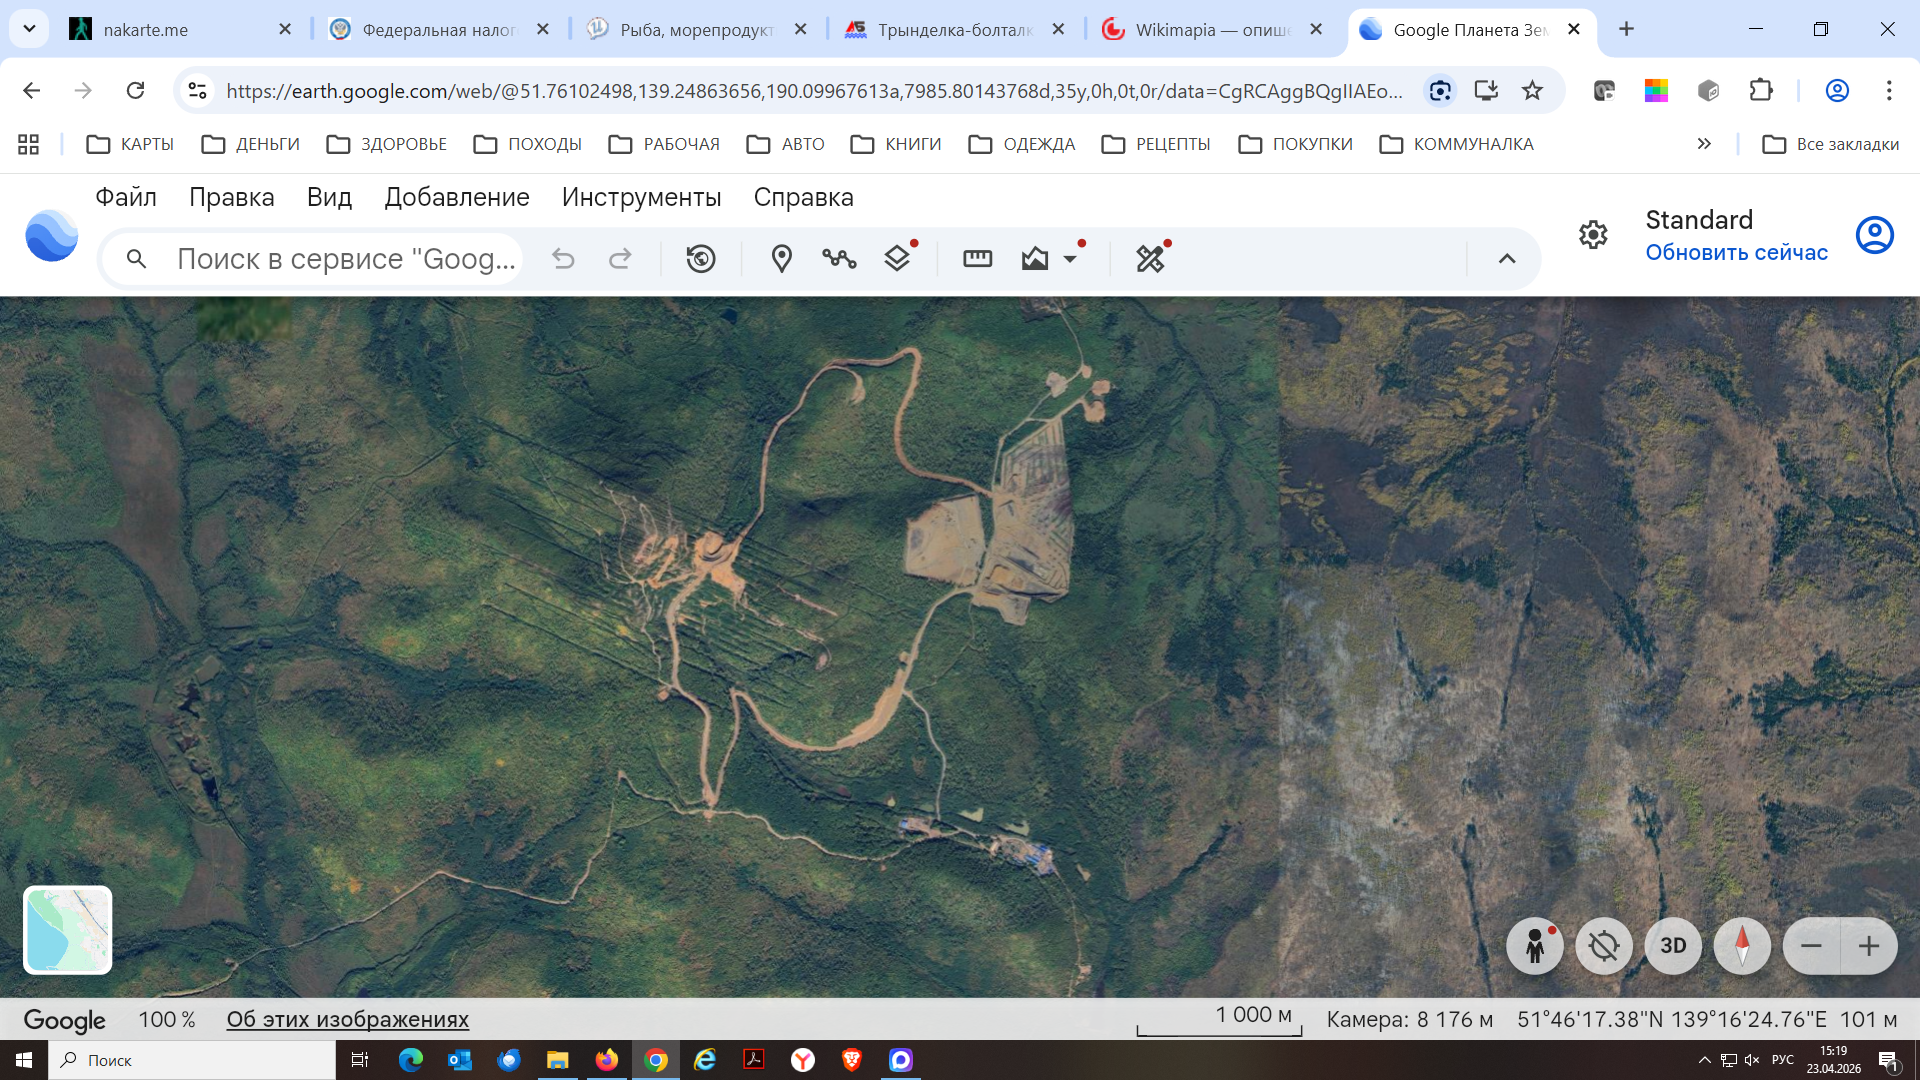
Task: Click the Pegman Street View icon
Action: point(1535,946)
